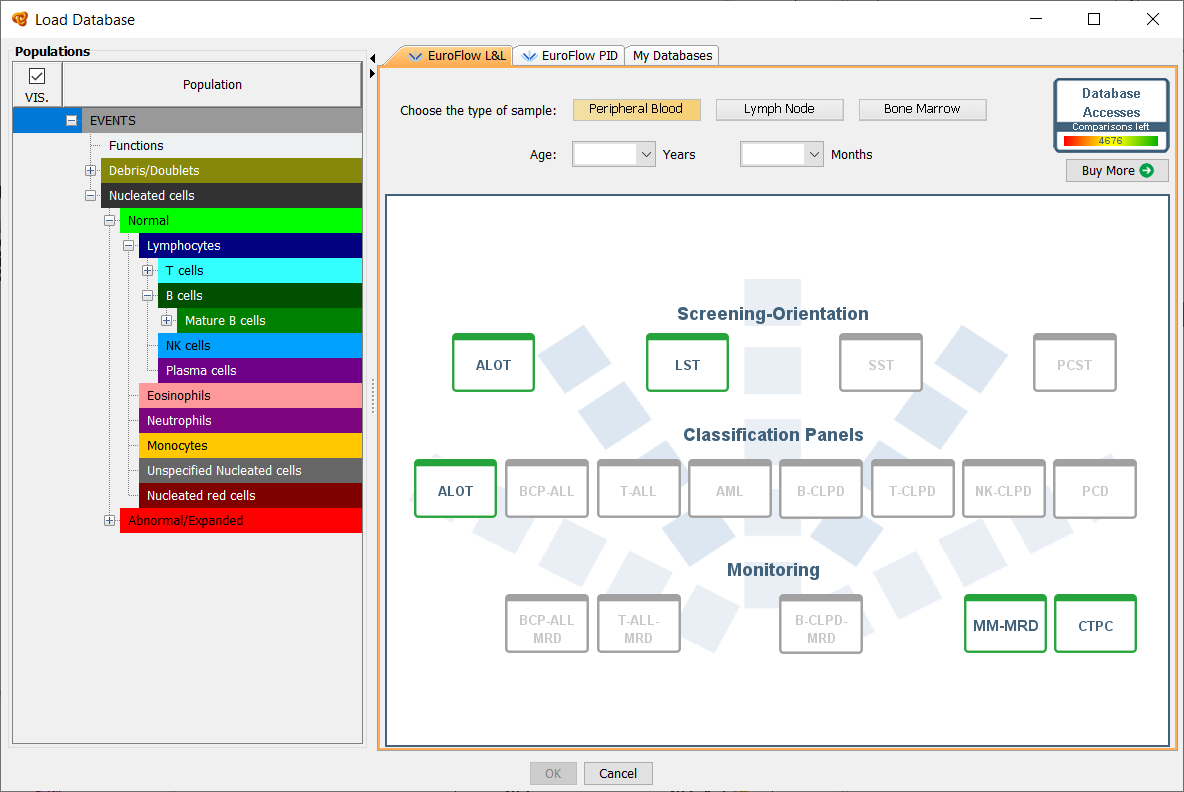This screenshot has width=1184, height=792.
Task: Open the My Databases tab
Action: point(672,55)
